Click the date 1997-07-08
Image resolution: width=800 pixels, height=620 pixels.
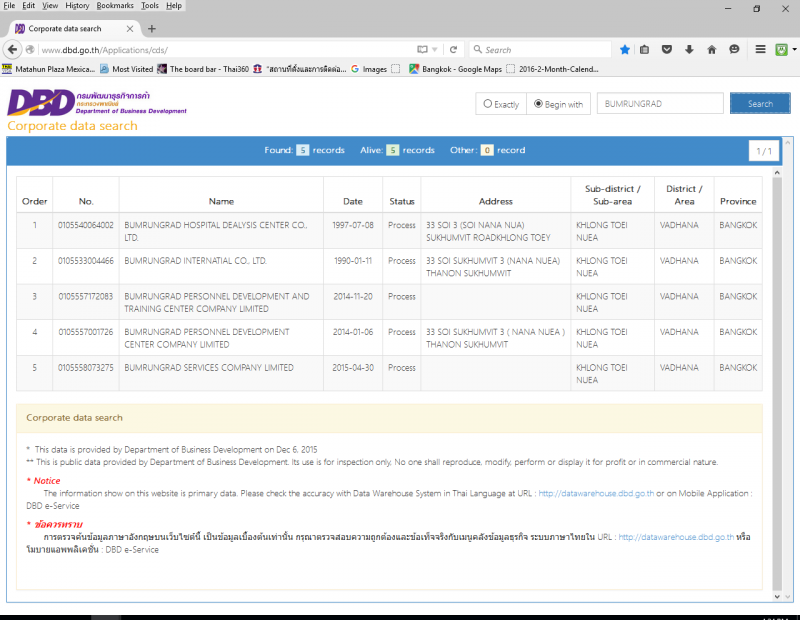[x=353, y=225]
